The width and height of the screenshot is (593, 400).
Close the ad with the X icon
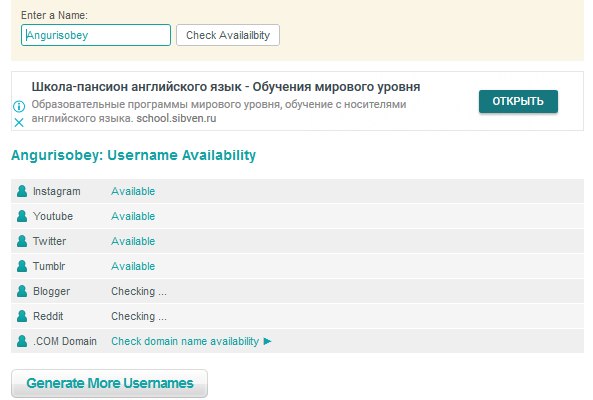click(x=19, y=122)
